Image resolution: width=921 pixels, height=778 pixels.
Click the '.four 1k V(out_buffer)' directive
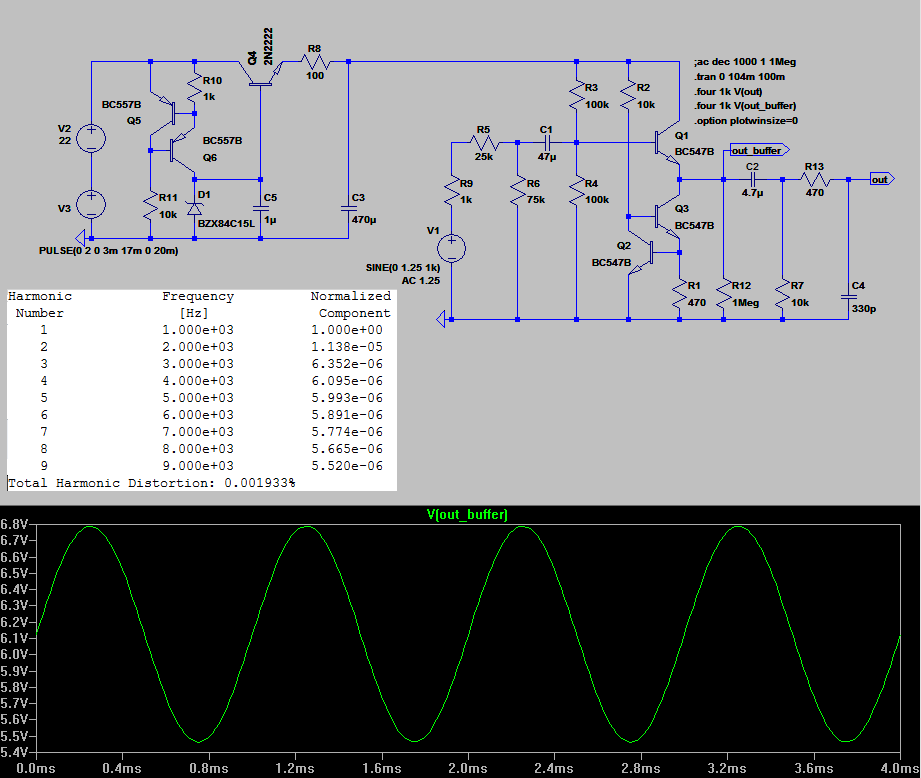(745, 106)
